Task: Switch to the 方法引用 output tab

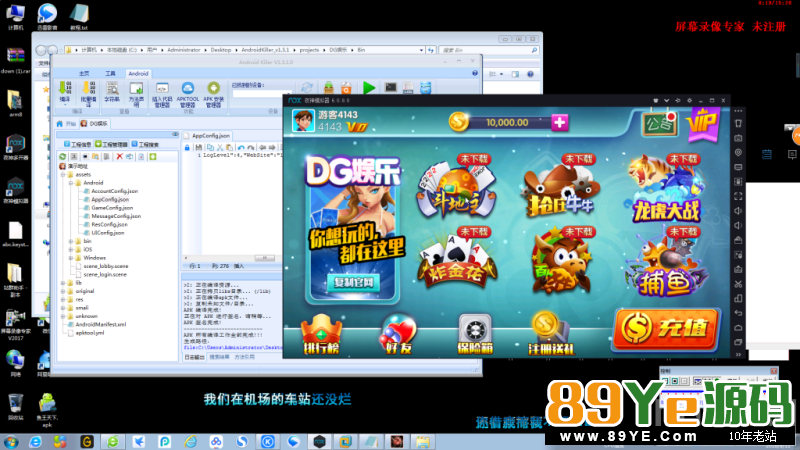Action: [x=244, y=357]
